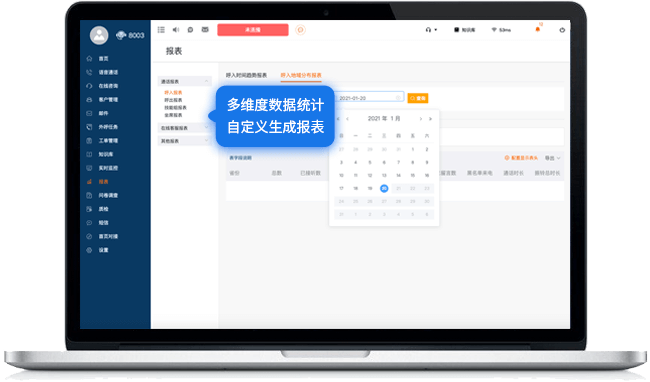Click the 振铃总时长 ring duration column header
650x382 pixels.
[x=547, y=173]
